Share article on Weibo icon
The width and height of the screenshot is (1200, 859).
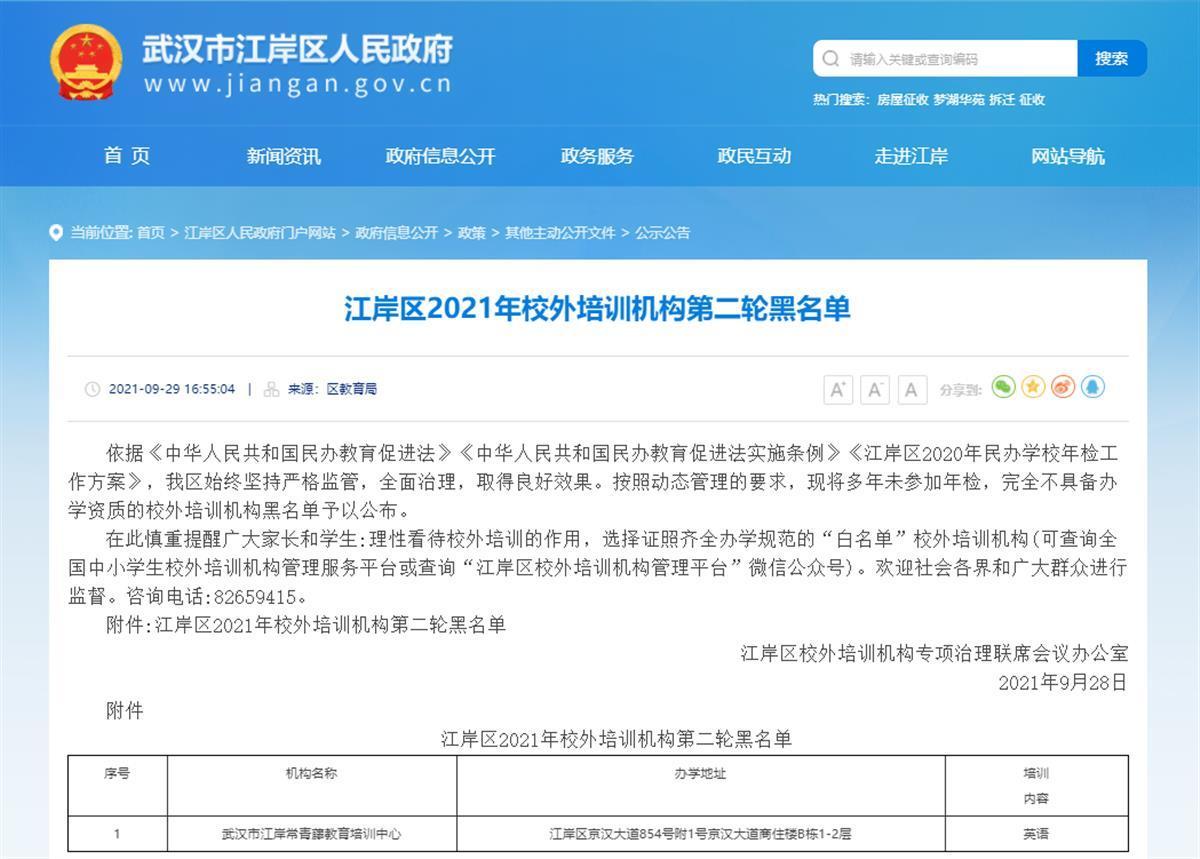1063,387
